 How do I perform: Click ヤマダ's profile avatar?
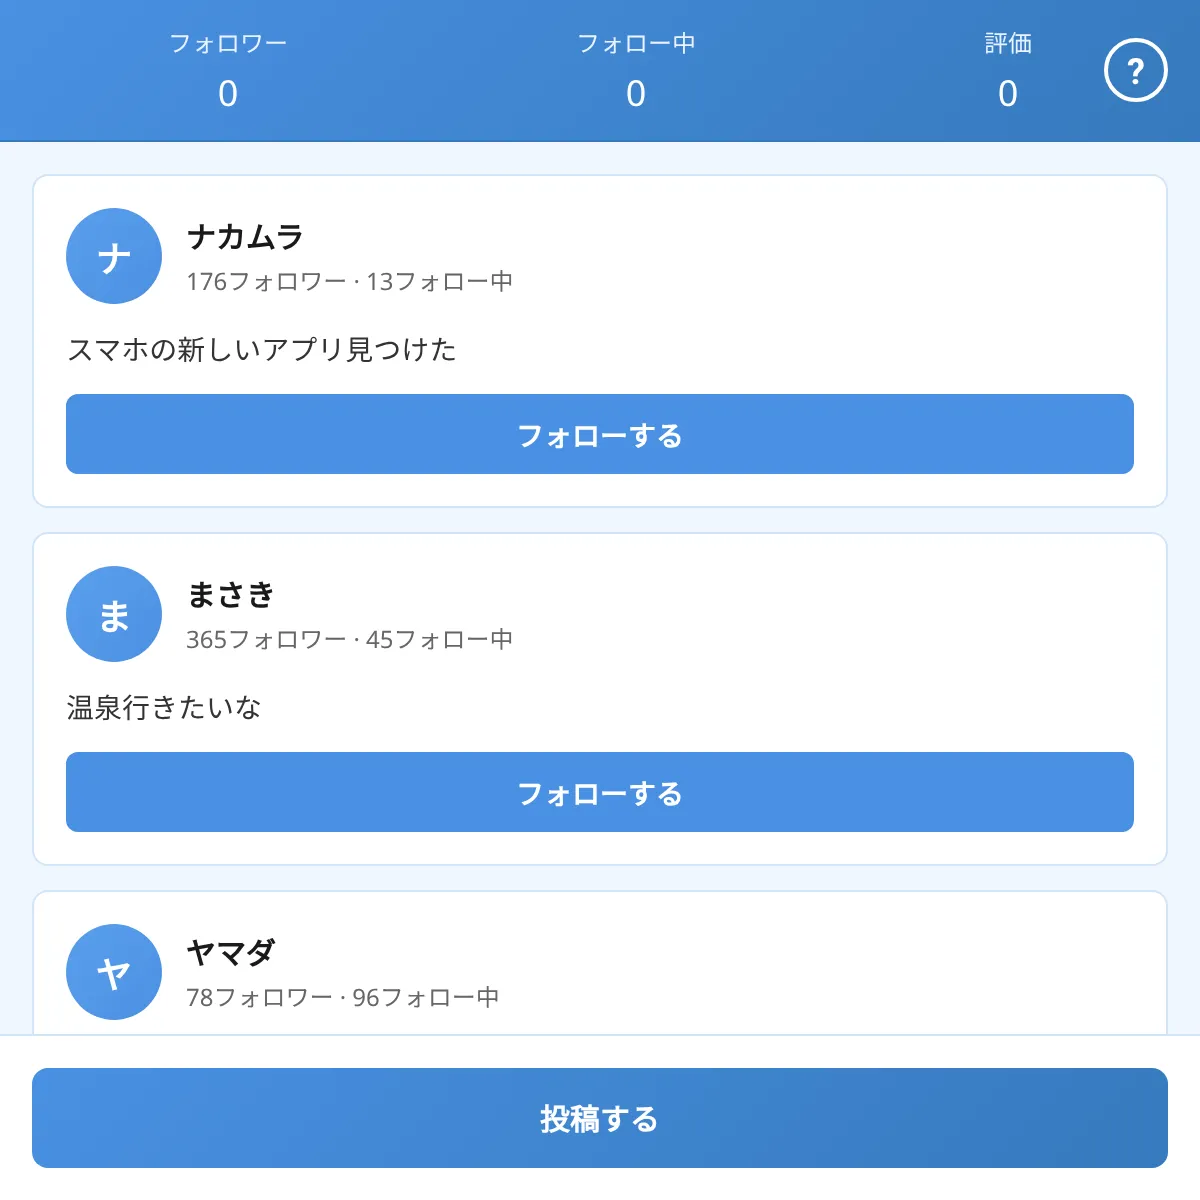113,971
